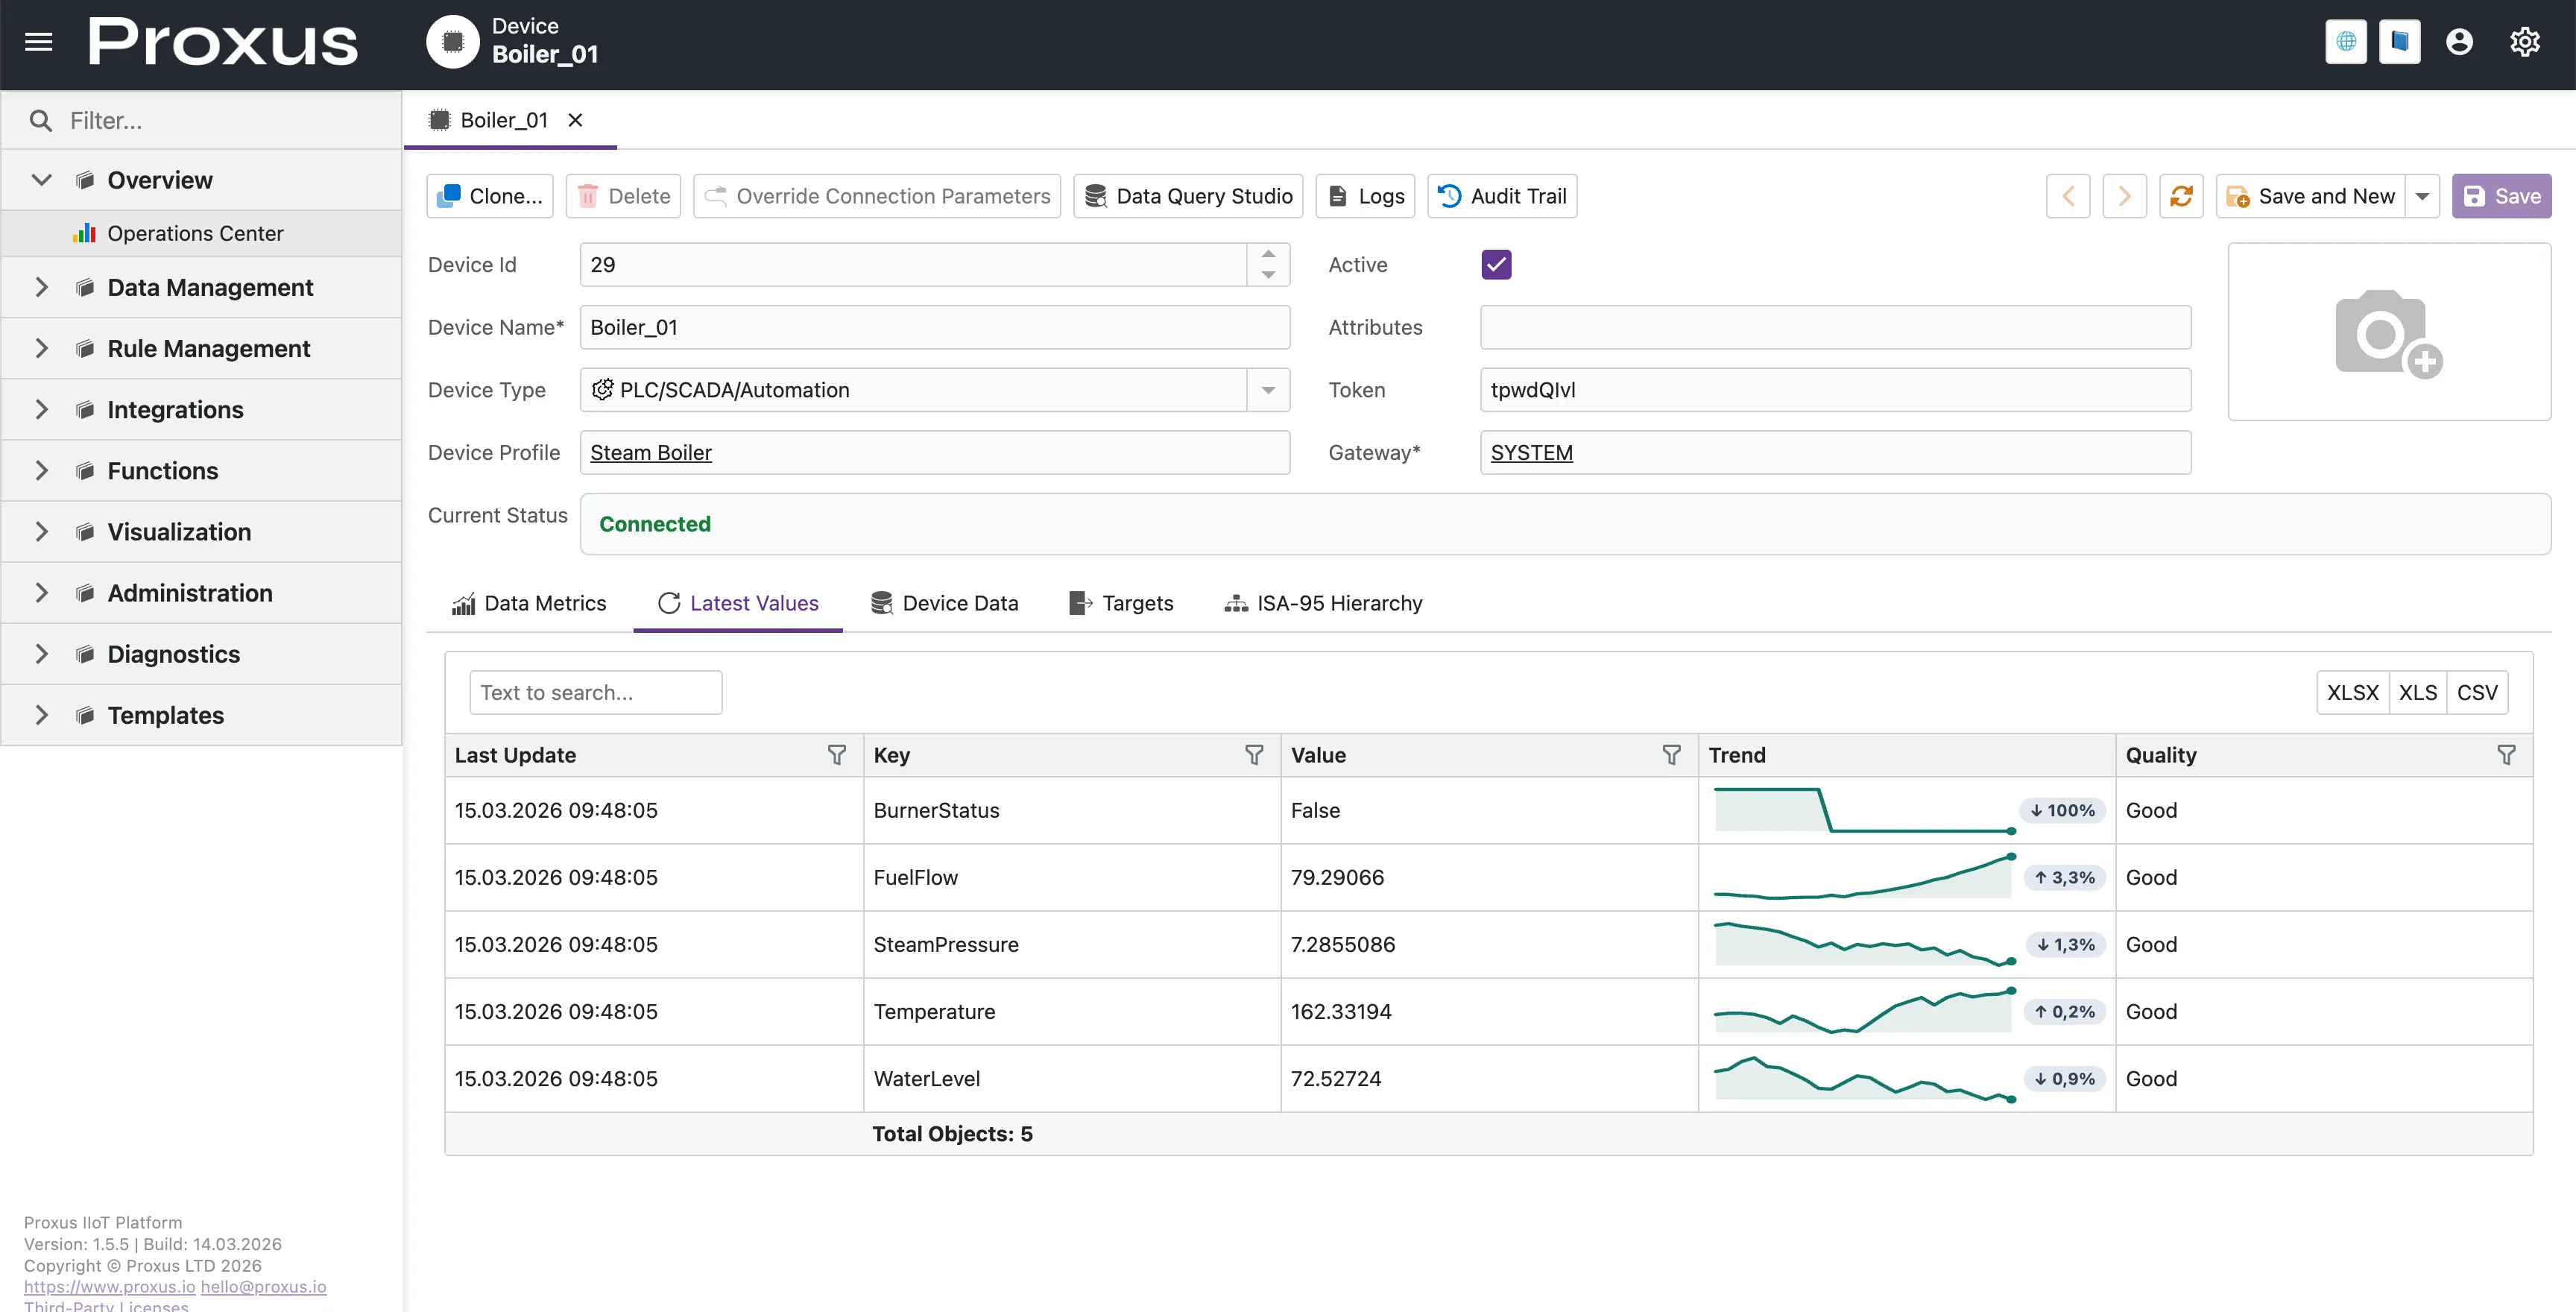This screenshot has height=1312, width=2576.
Task: Click the Last Update column filter icon
Action: pos(836,755)
